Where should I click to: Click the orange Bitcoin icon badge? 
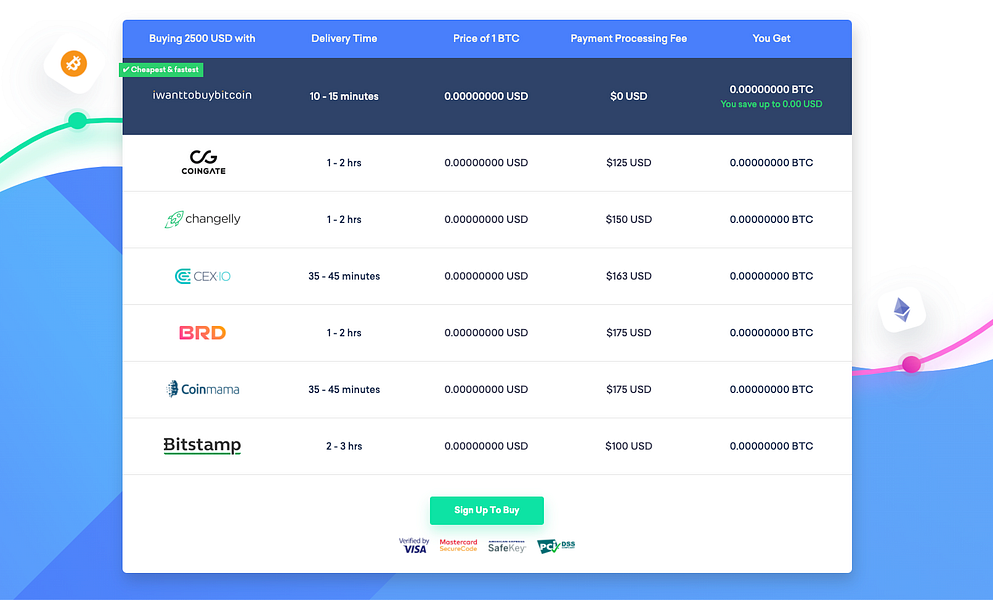pyautogui.click(x=74, y=63)
